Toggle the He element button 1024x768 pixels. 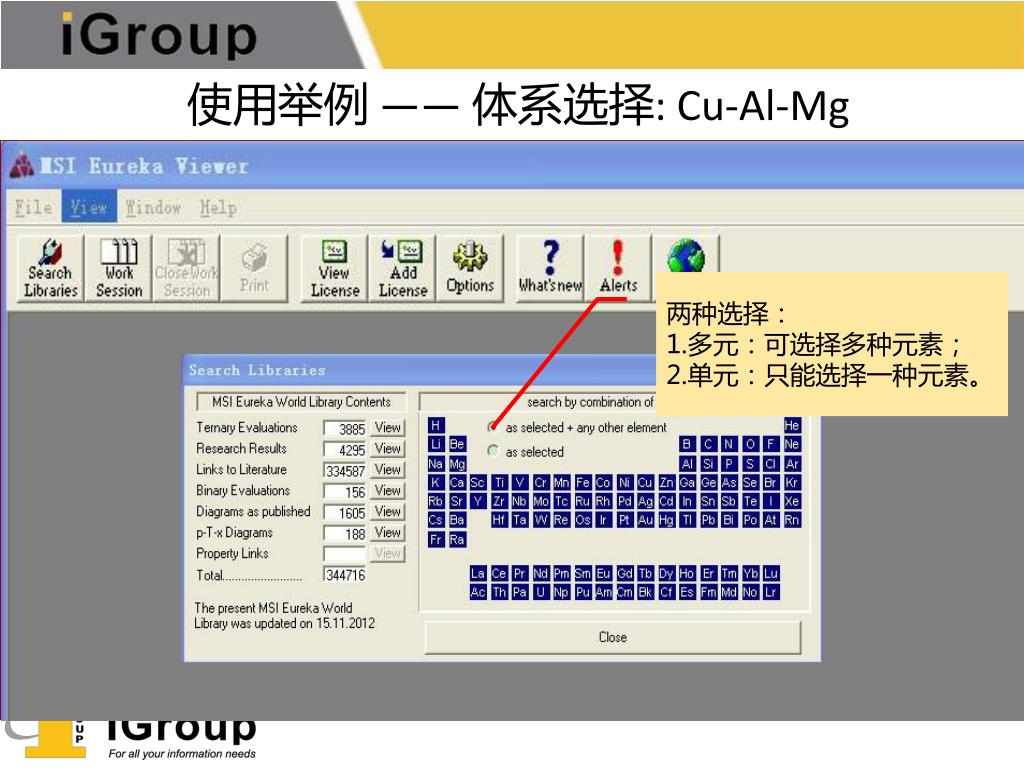pyautogui.click(x=792, y=425)
